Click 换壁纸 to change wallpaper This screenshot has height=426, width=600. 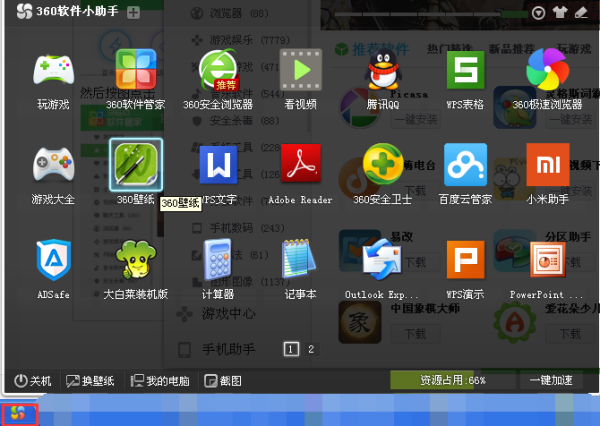tap(90, 381)
